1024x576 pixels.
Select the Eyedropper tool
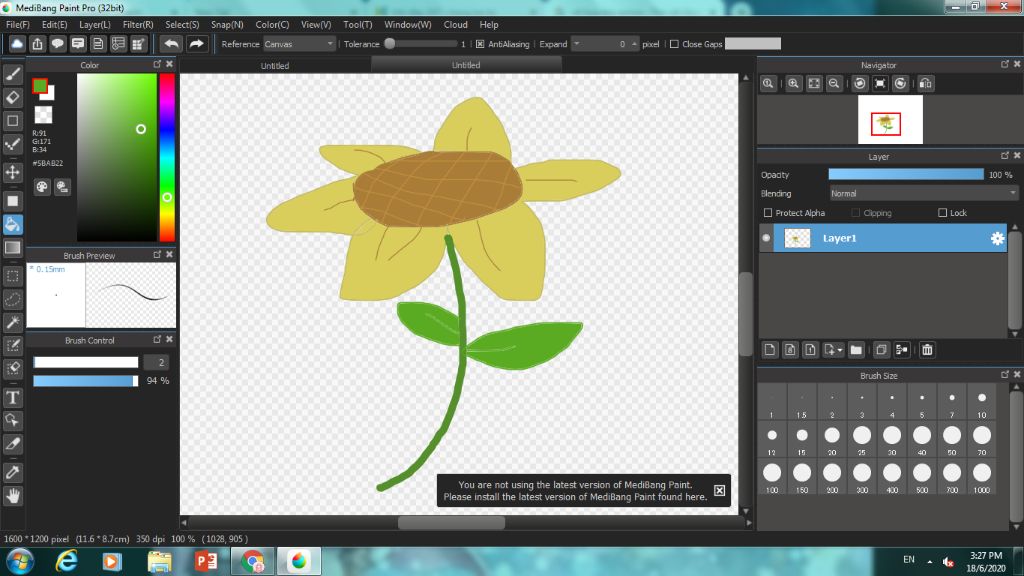coord(12,472)
